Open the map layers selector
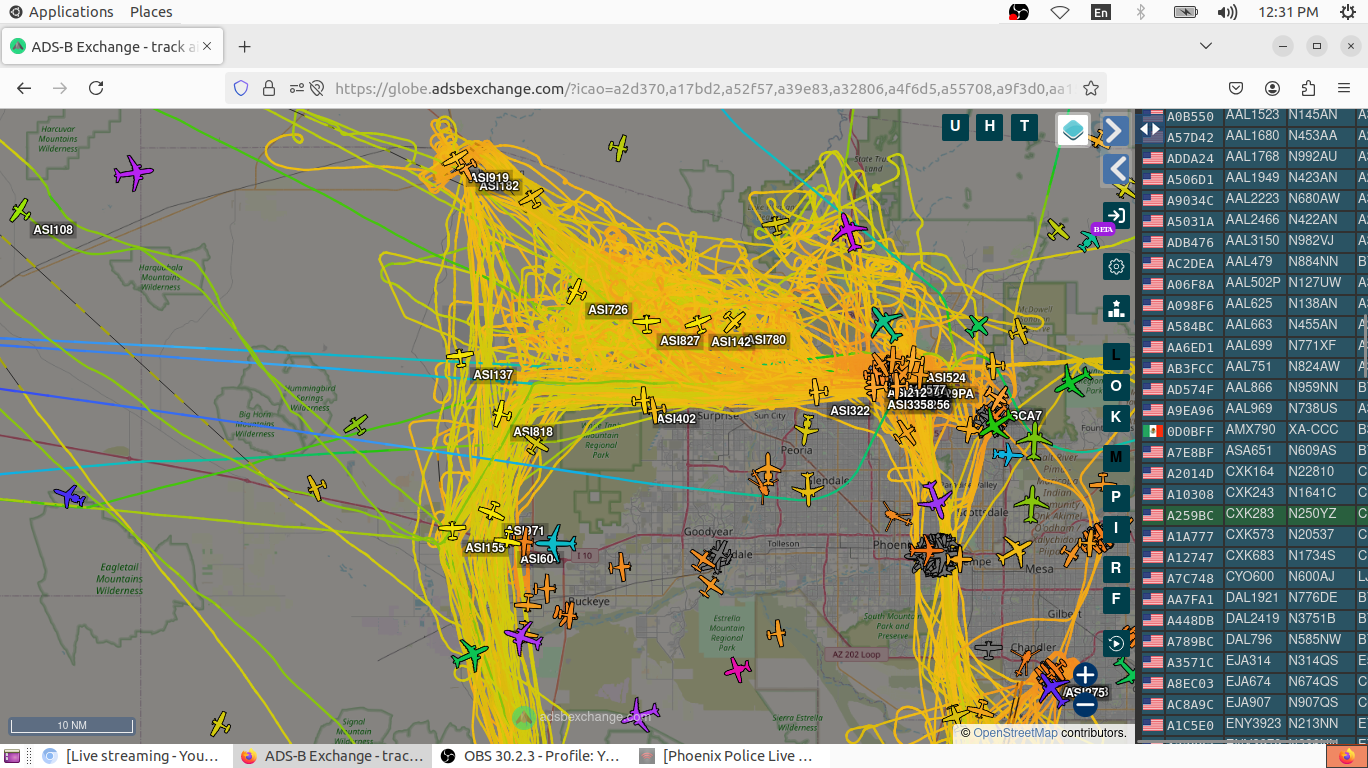Image resolution: width=1368 pixels, height=768 pixels. 1073,130
